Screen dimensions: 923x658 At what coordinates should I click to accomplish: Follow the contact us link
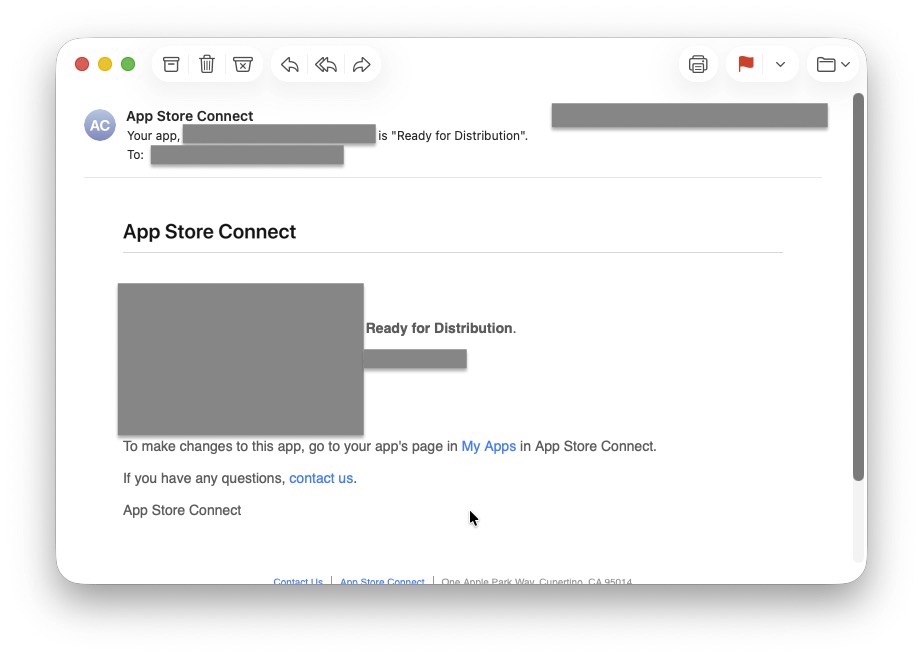(321, 478)
